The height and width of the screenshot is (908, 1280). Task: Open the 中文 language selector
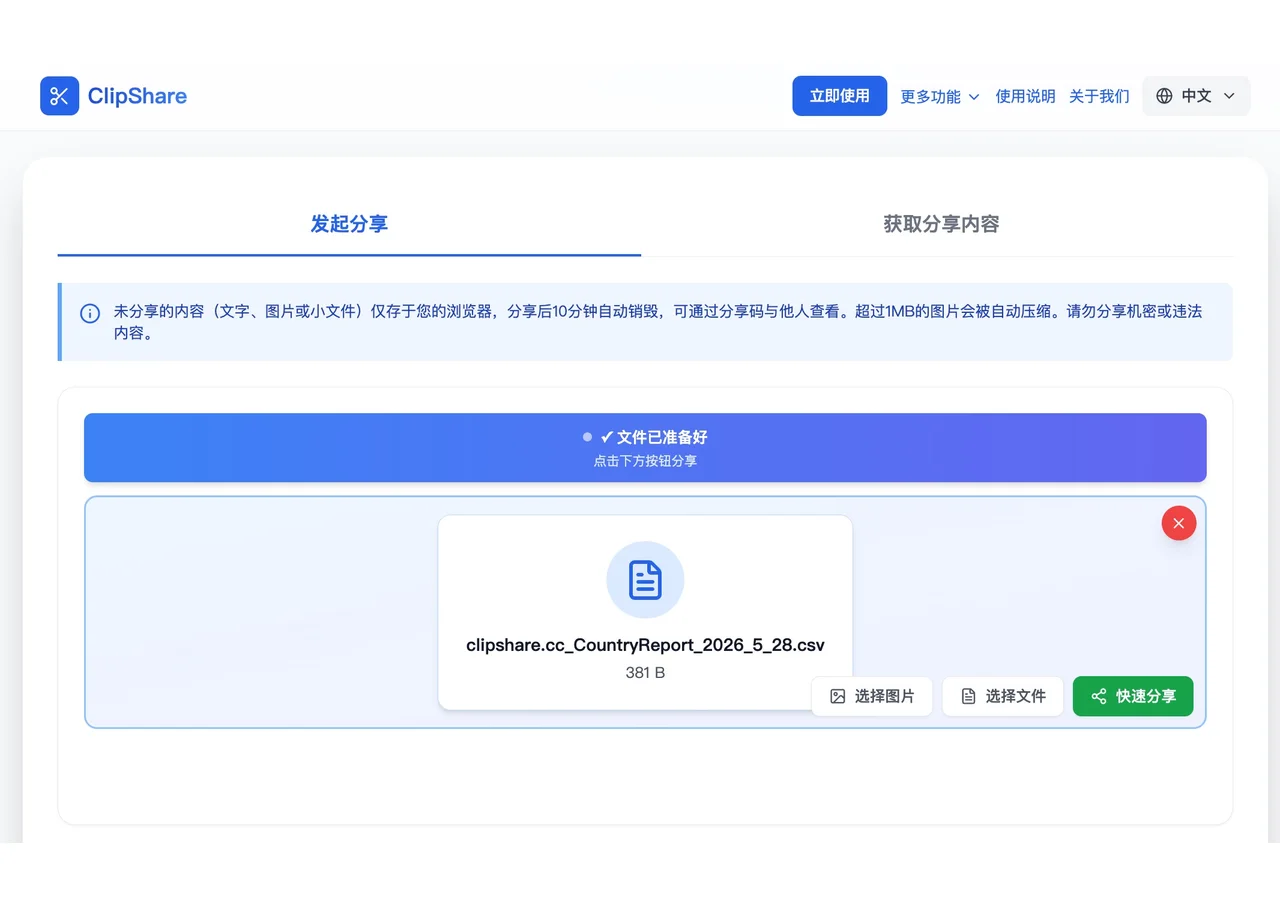[1196, 96]
